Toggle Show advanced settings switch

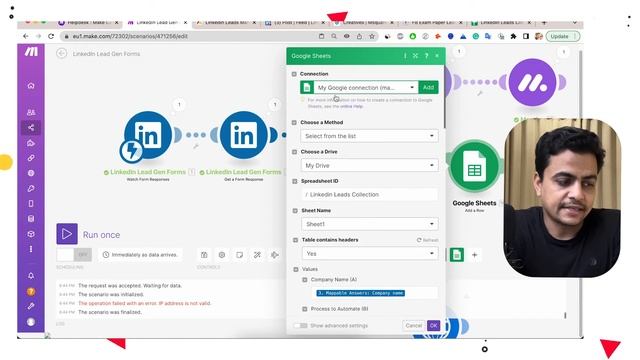[301, 325]
